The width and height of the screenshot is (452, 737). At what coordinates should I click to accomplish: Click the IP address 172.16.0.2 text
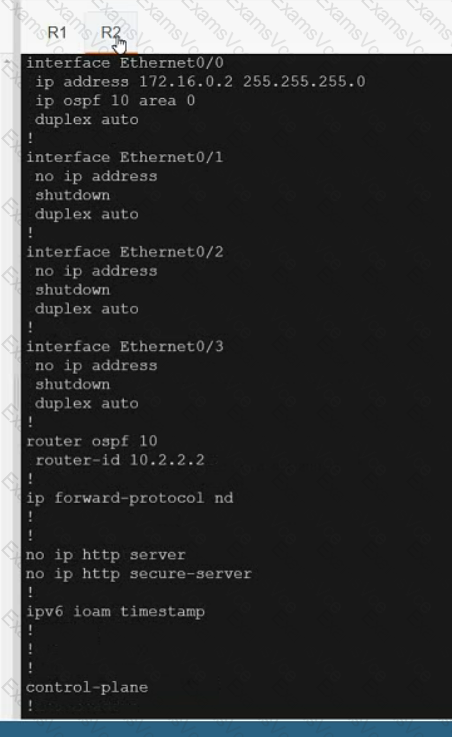[x=186, y=81]
